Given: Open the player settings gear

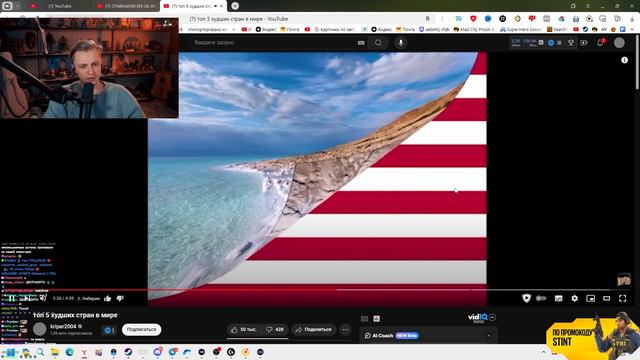Looking at the screenshot, I should coord(574,298).
